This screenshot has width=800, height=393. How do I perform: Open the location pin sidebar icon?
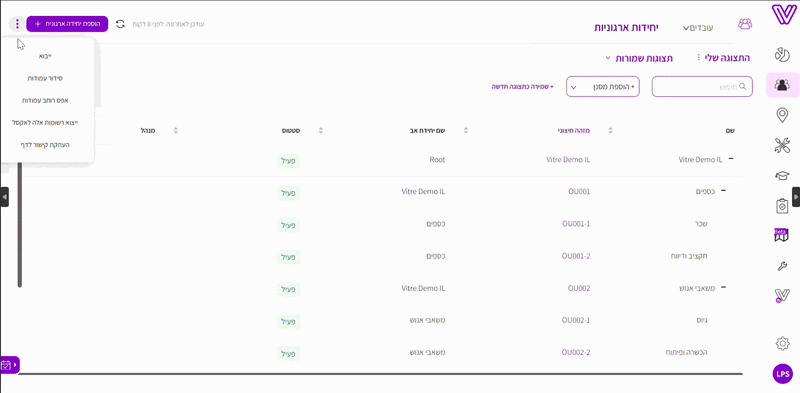tap(782, 116)
